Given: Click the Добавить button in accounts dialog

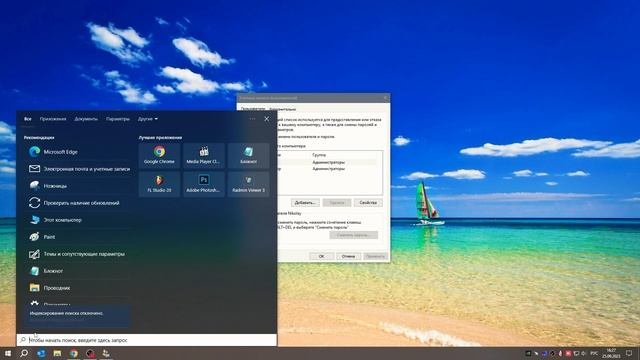Looking at the screenshot, I should tap(305, 202).
